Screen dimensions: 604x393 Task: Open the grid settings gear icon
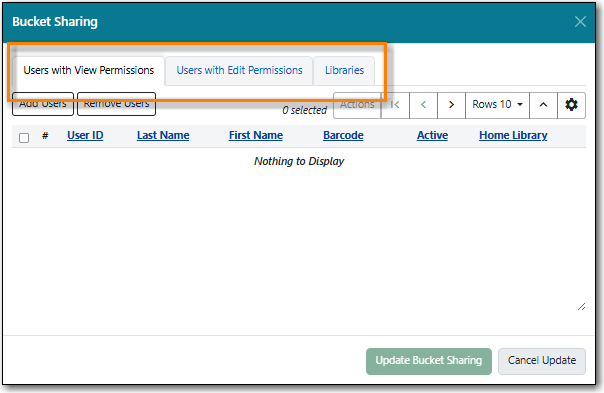571,105
